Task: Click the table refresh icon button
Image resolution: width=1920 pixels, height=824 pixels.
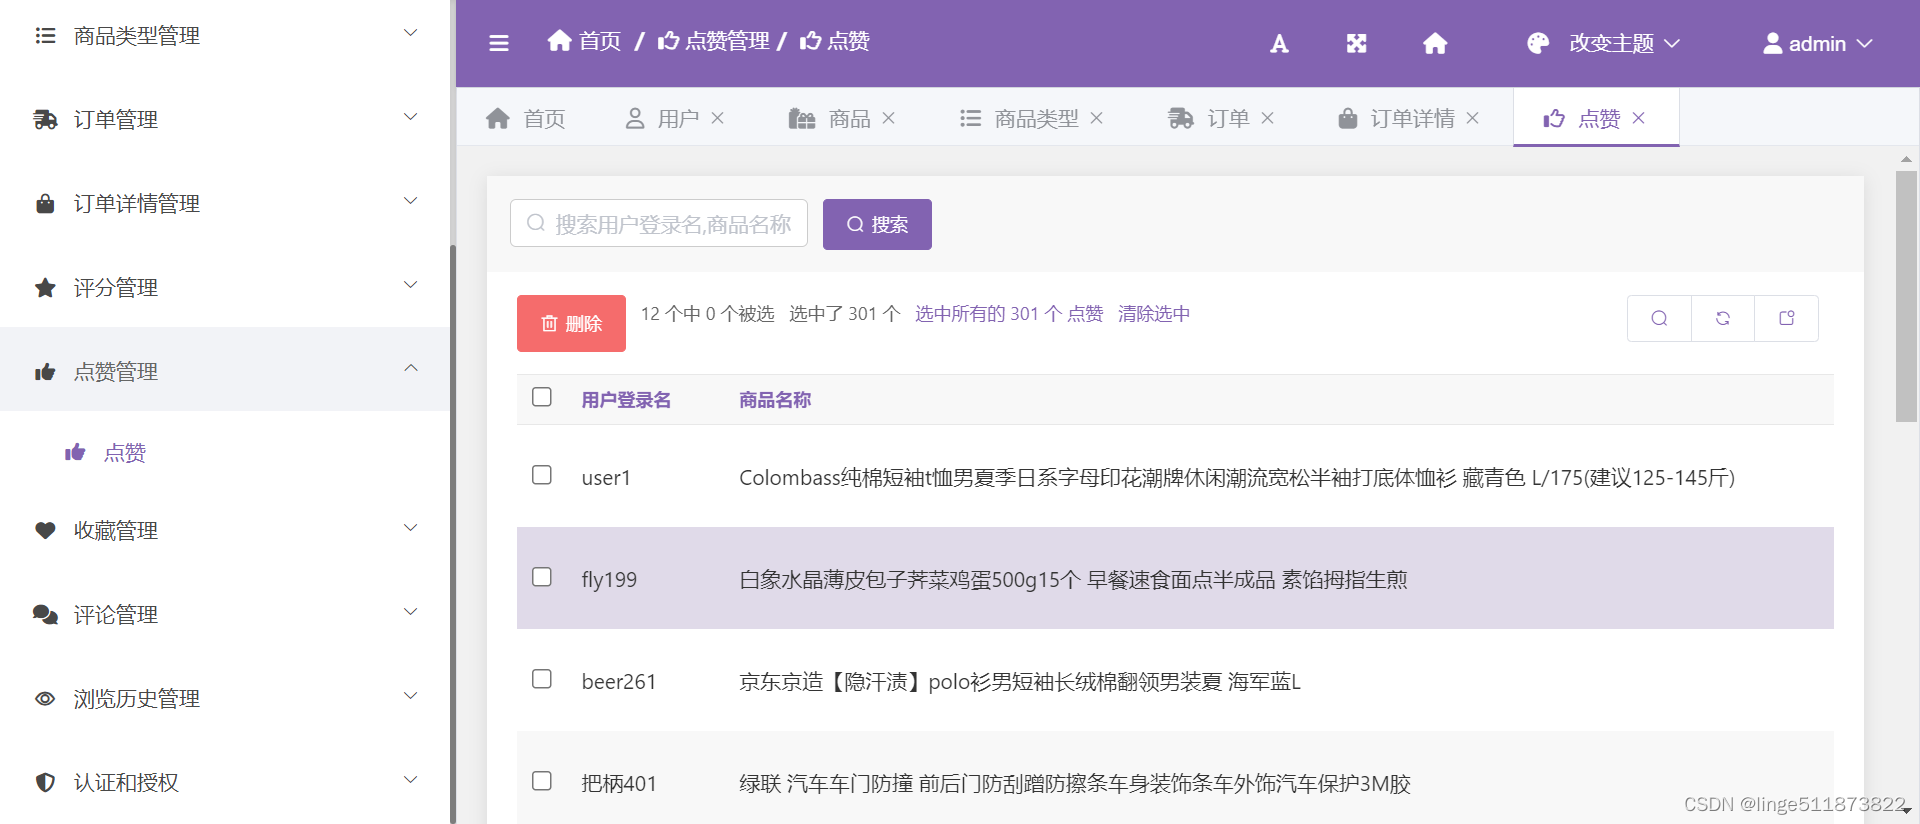Action: pos(1723,318)
